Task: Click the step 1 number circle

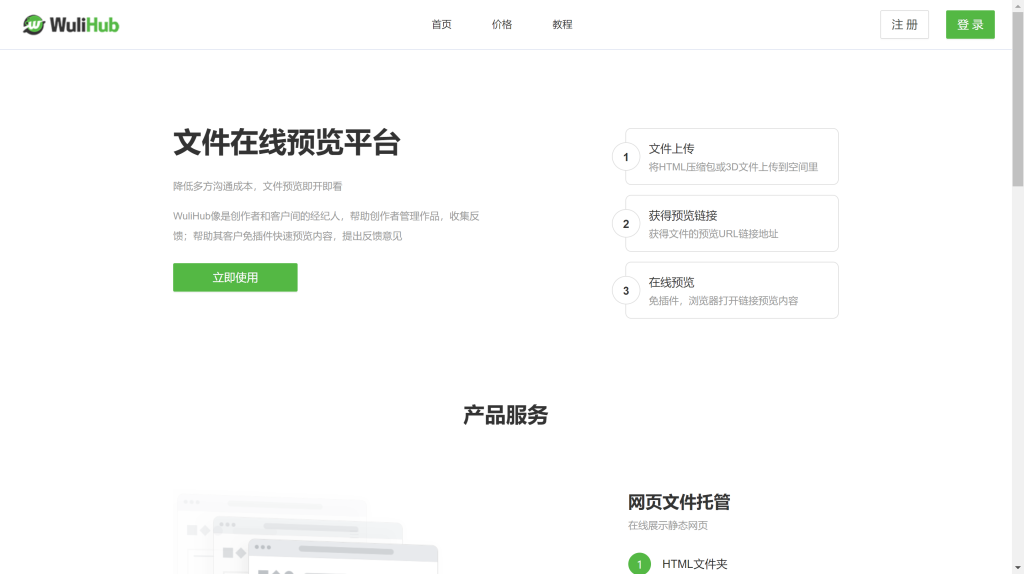Action: coord(626,157)
